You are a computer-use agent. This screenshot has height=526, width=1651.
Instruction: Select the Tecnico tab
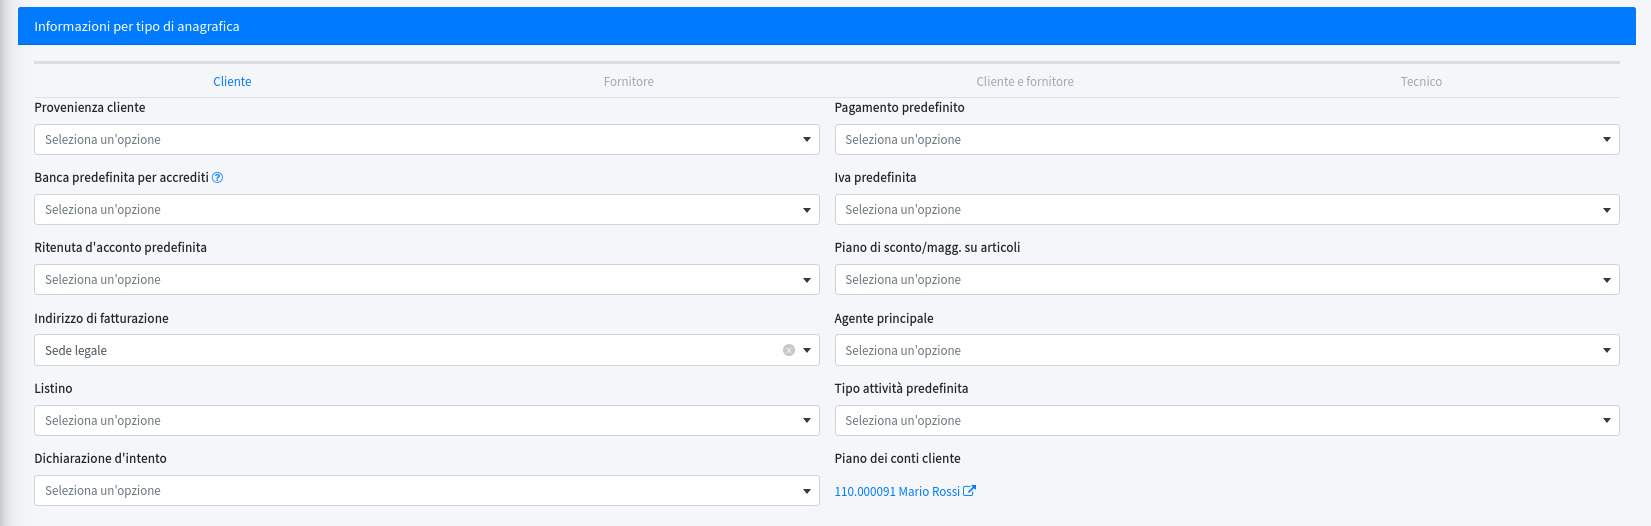coord(1421,82)
